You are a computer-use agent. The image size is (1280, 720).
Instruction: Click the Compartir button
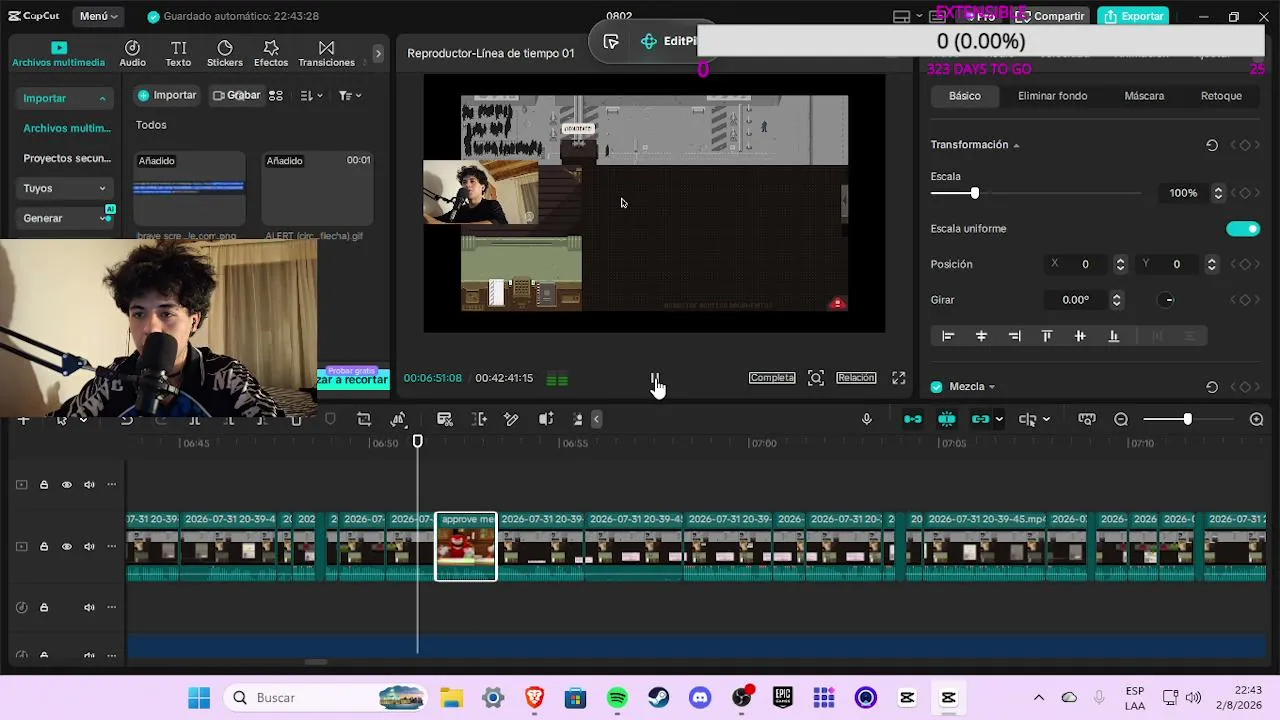tap(1052, 16)
